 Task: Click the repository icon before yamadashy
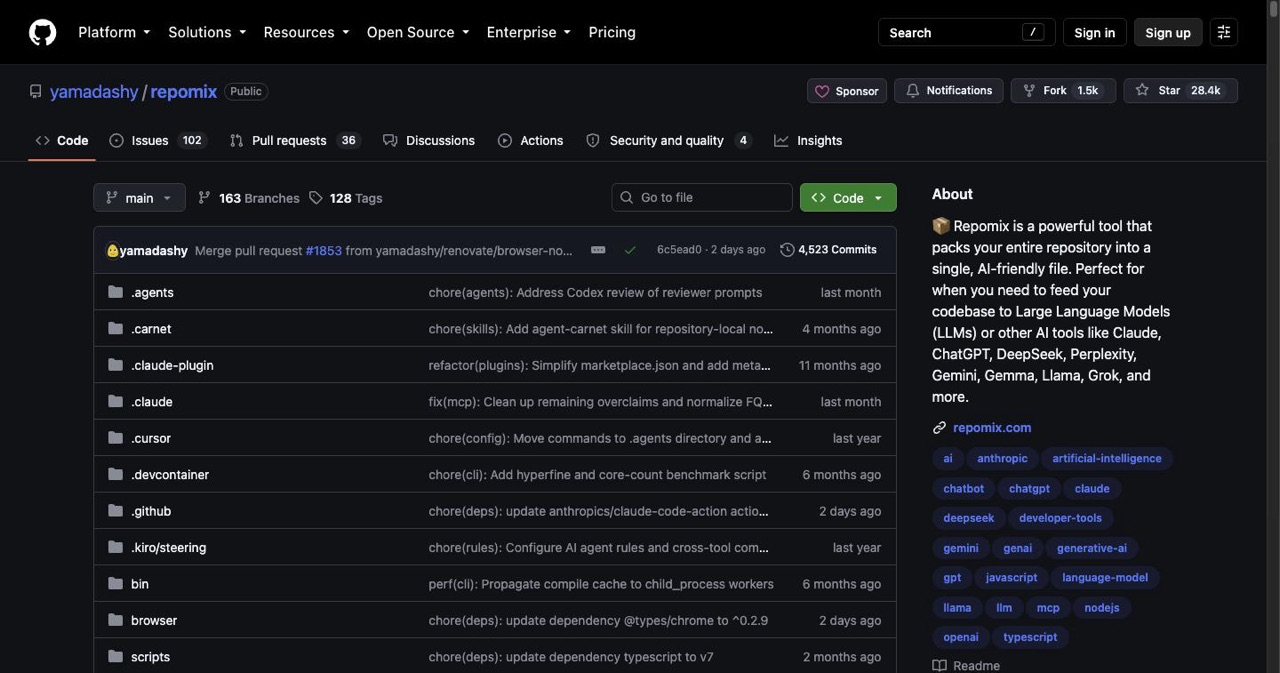click(36, 91)
